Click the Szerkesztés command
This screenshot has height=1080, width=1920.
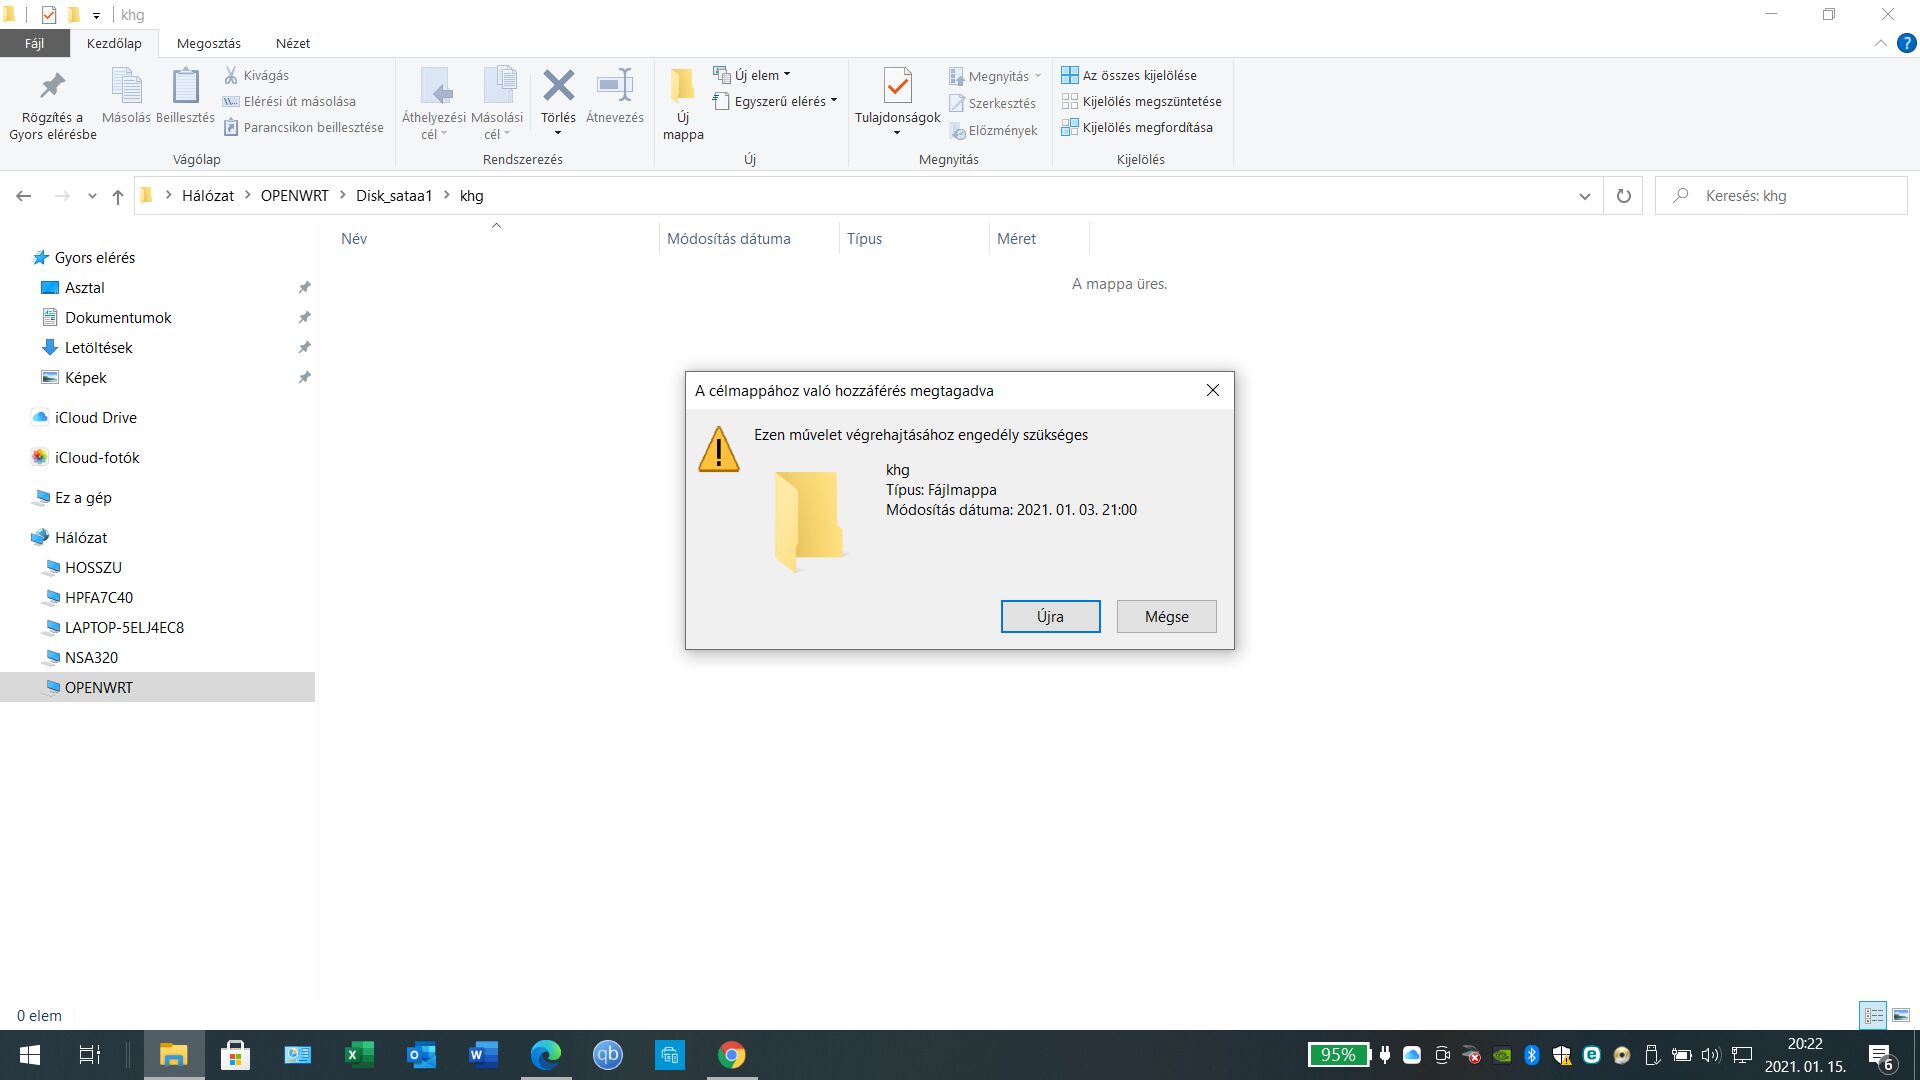[x=992, y=103]
